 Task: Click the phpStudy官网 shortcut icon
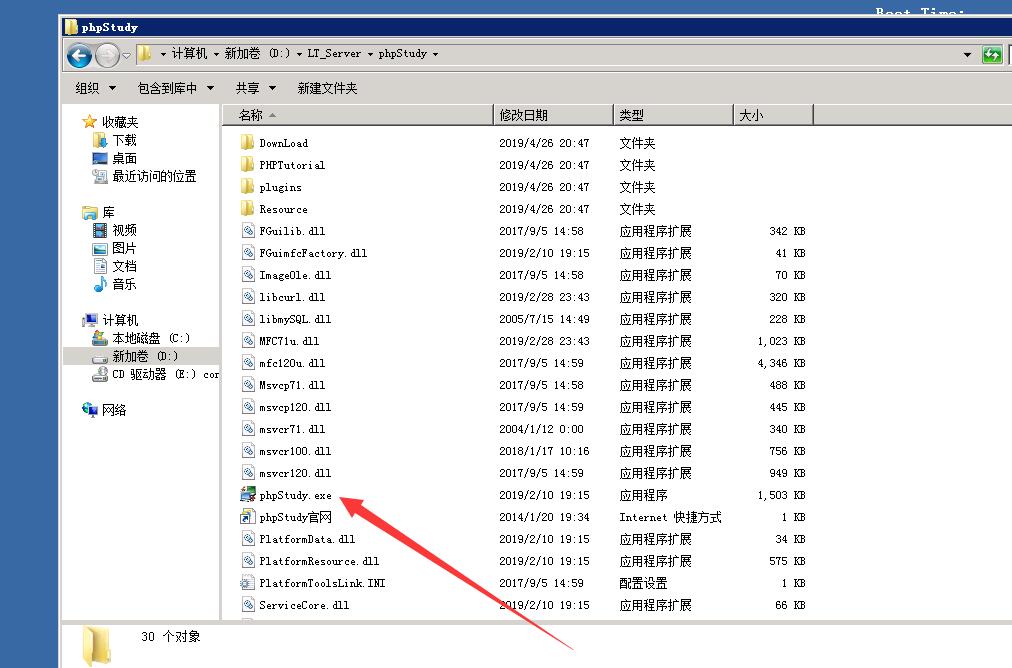[248, 517]
